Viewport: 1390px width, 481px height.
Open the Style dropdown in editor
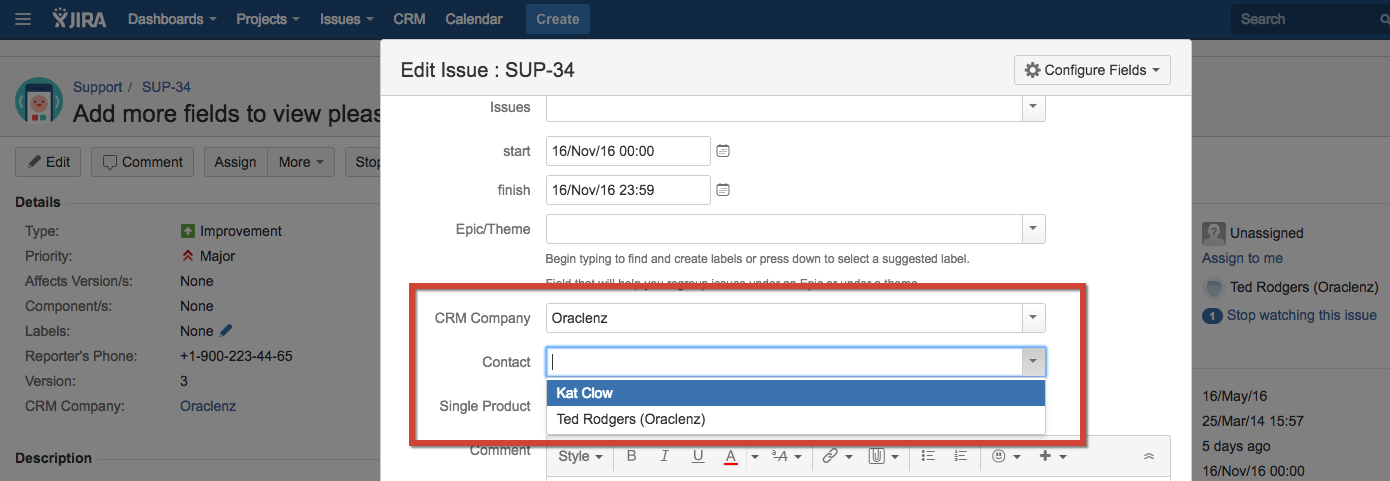[580, 456]
